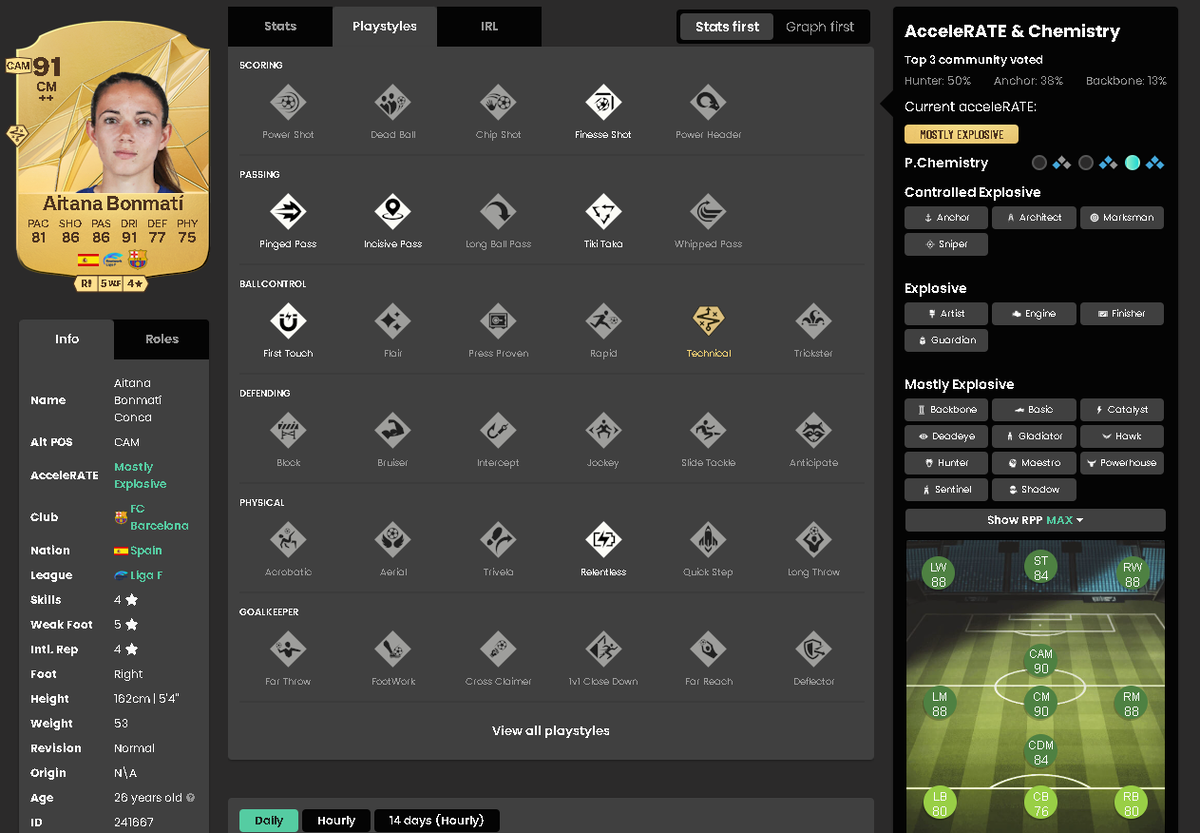Click the CAM 90 position marker
This screenshot has height=833, width=1200.
pos(1041,661)
